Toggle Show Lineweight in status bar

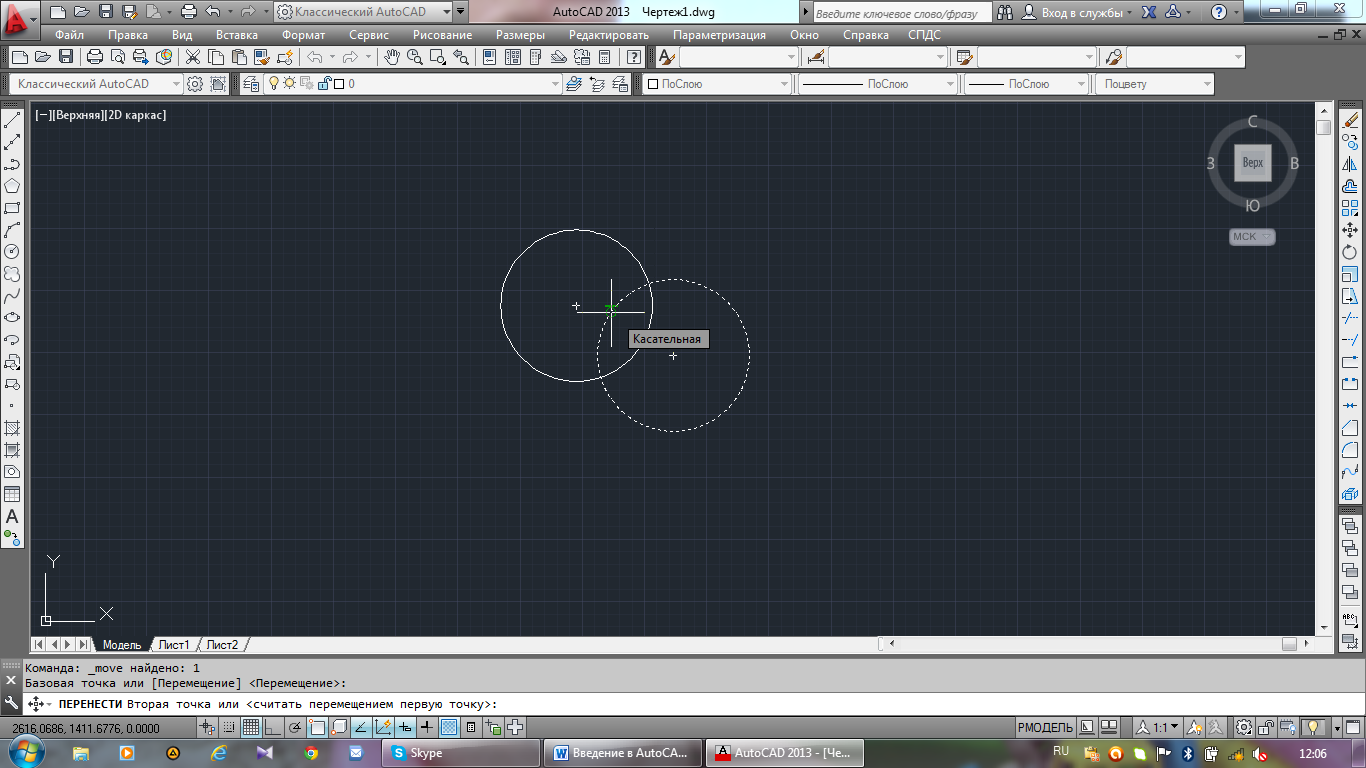(x=427, y=727)
